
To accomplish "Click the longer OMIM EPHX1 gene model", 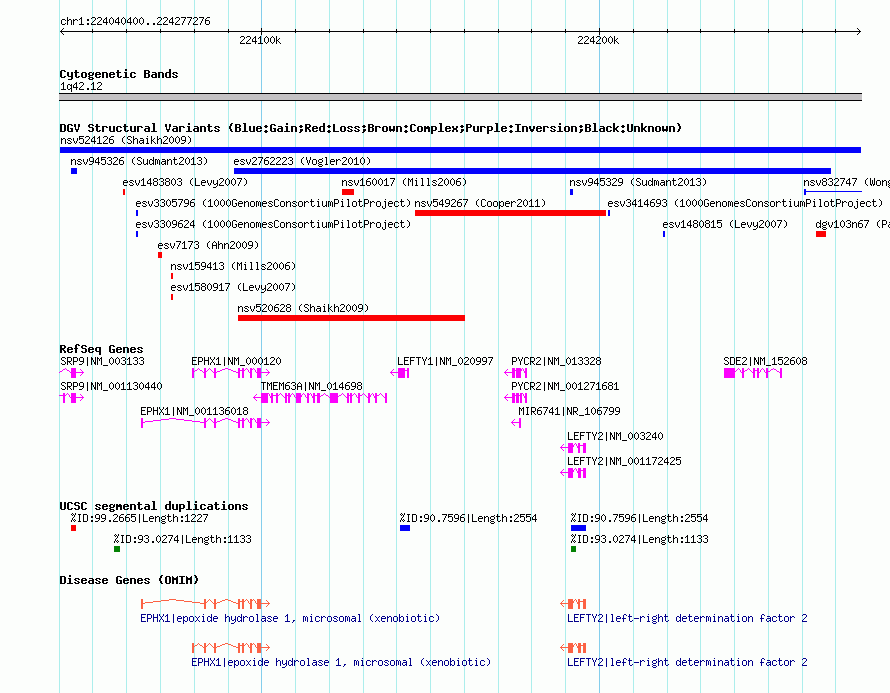I will point(205,603).
